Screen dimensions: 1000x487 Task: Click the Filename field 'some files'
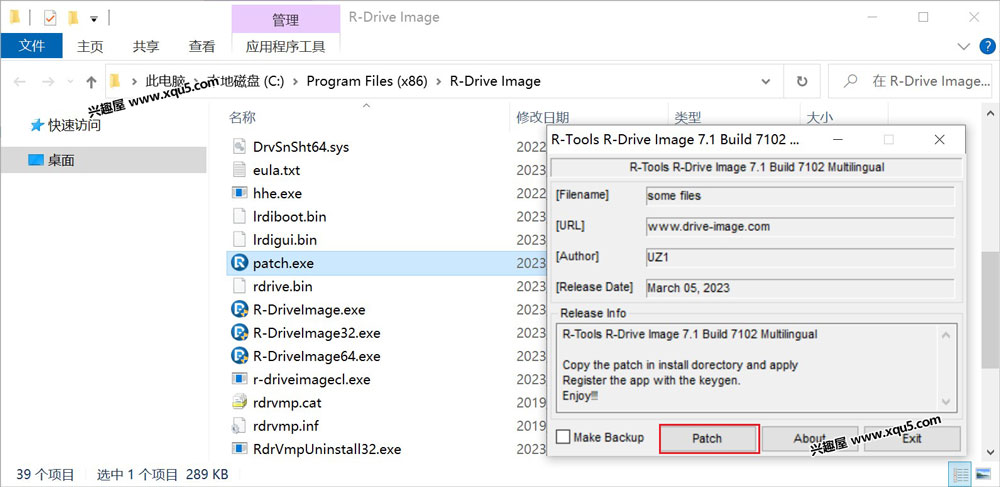[x=800, y=196]
